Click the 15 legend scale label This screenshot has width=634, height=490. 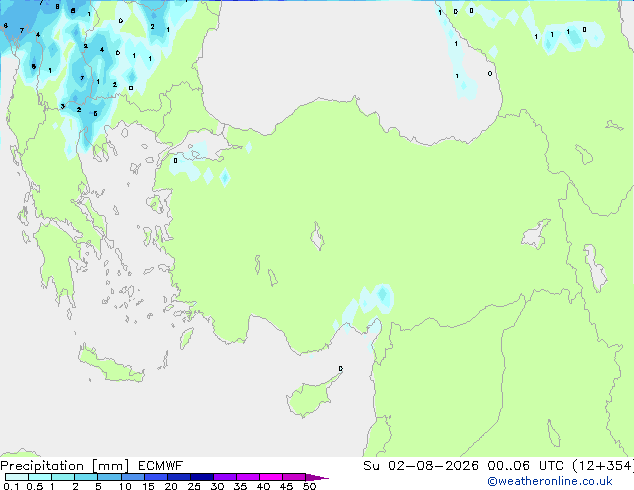(148, 486)
